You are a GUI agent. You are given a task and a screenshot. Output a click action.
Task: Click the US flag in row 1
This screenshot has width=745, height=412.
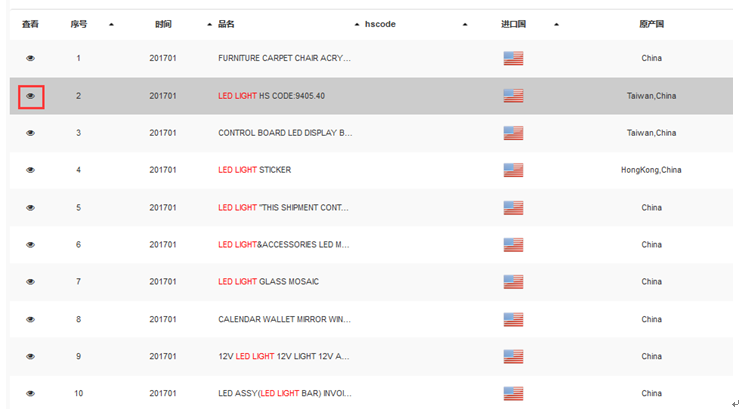513,58
